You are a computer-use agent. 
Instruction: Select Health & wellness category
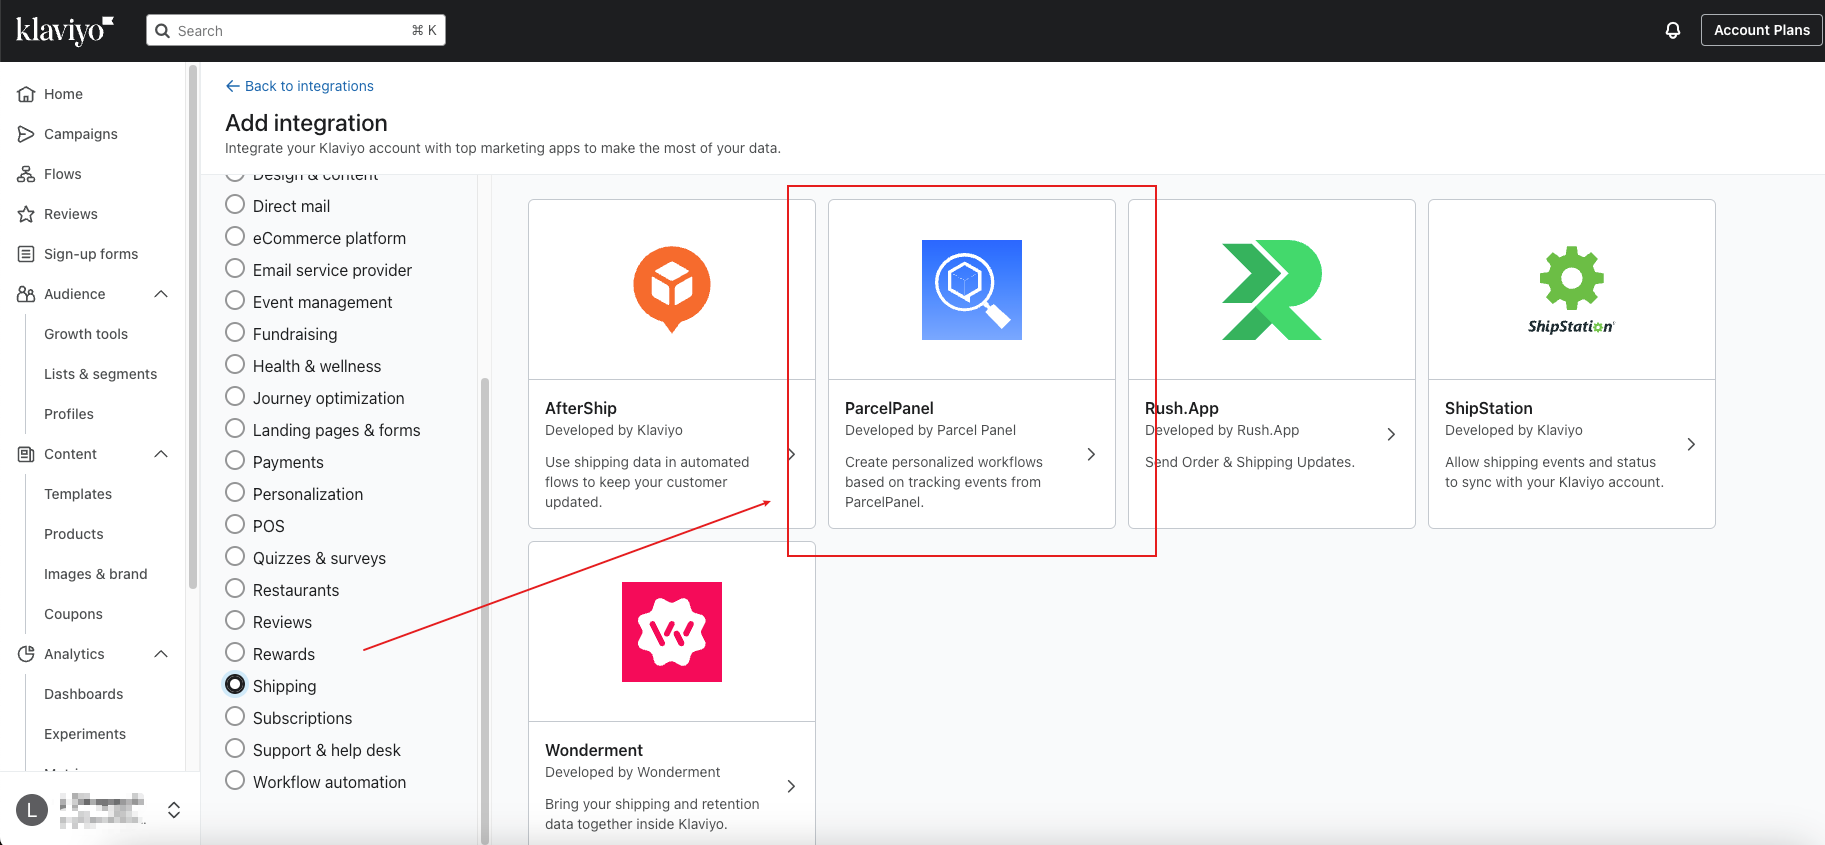click(235, 365)
